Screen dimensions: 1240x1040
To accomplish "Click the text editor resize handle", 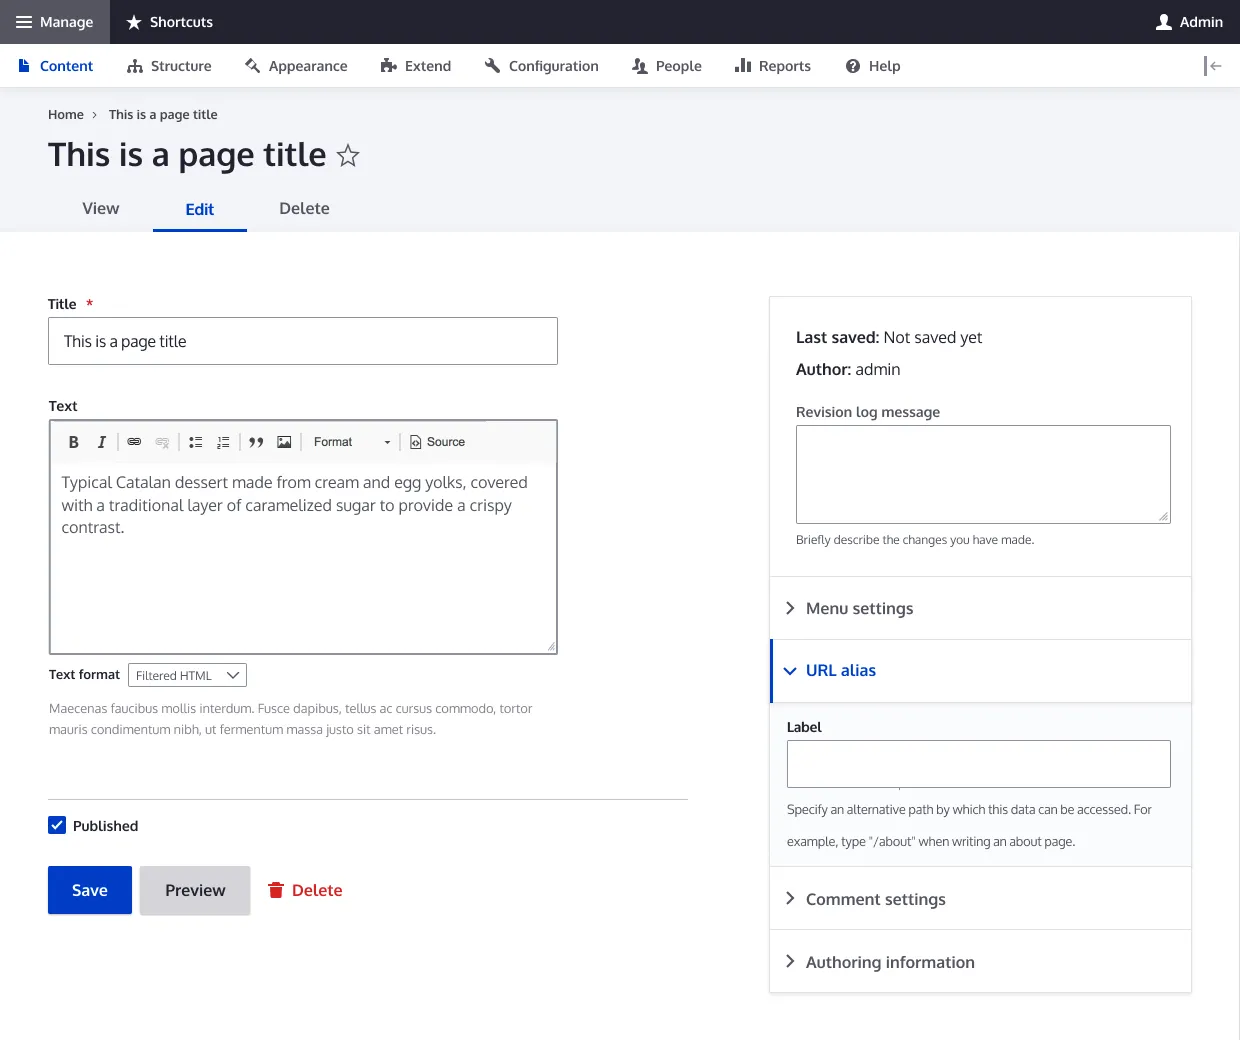I will click(551, 647).
